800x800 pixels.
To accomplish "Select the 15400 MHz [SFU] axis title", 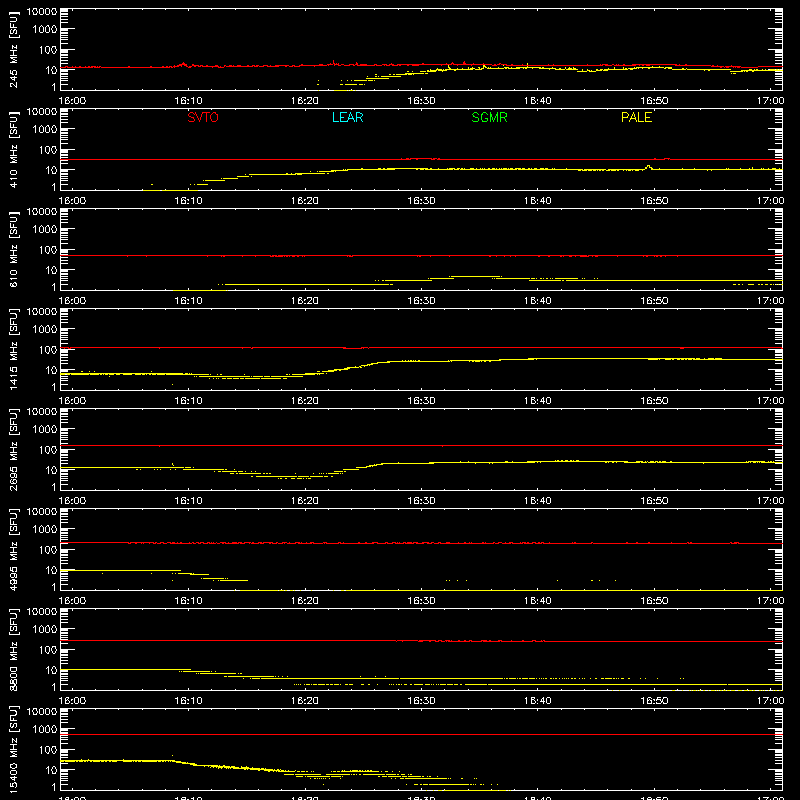I will point(14,749).
